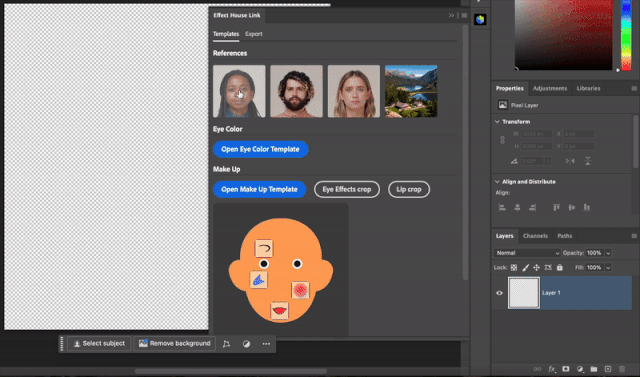This screenshot has width=640, height=377.
Task: Open the Opacity slider dropdown arrow
Action: [608, 253]
